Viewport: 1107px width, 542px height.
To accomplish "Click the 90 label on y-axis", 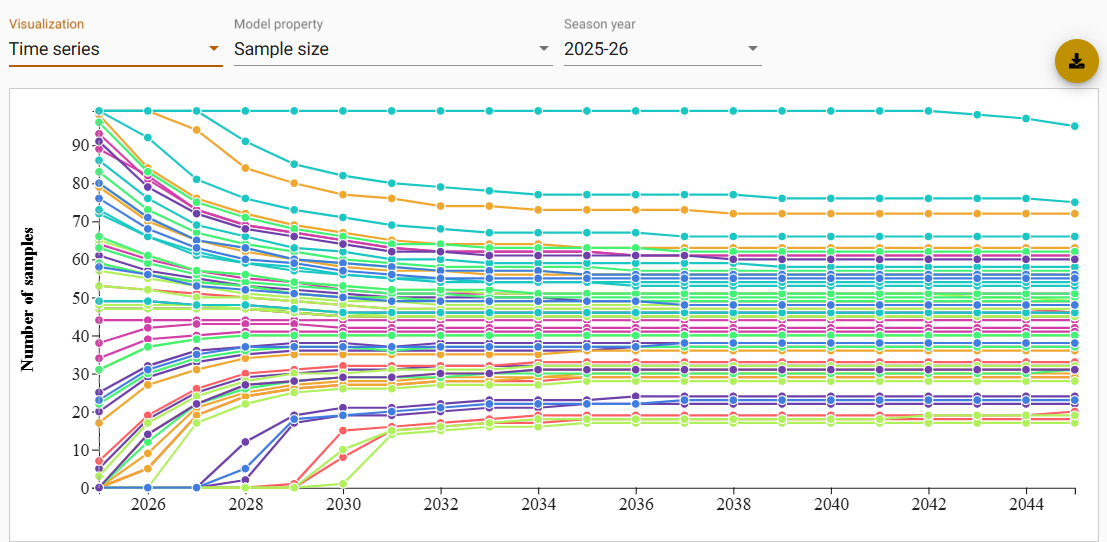I will click(x=79, y=145).
